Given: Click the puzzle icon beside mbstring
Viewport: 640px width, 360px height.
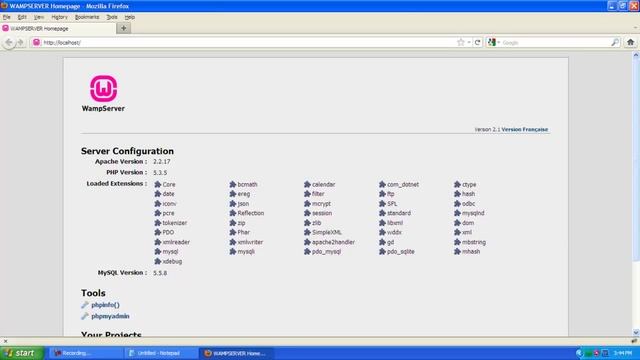Looking at the screenshot, I should tap(458, 242).
